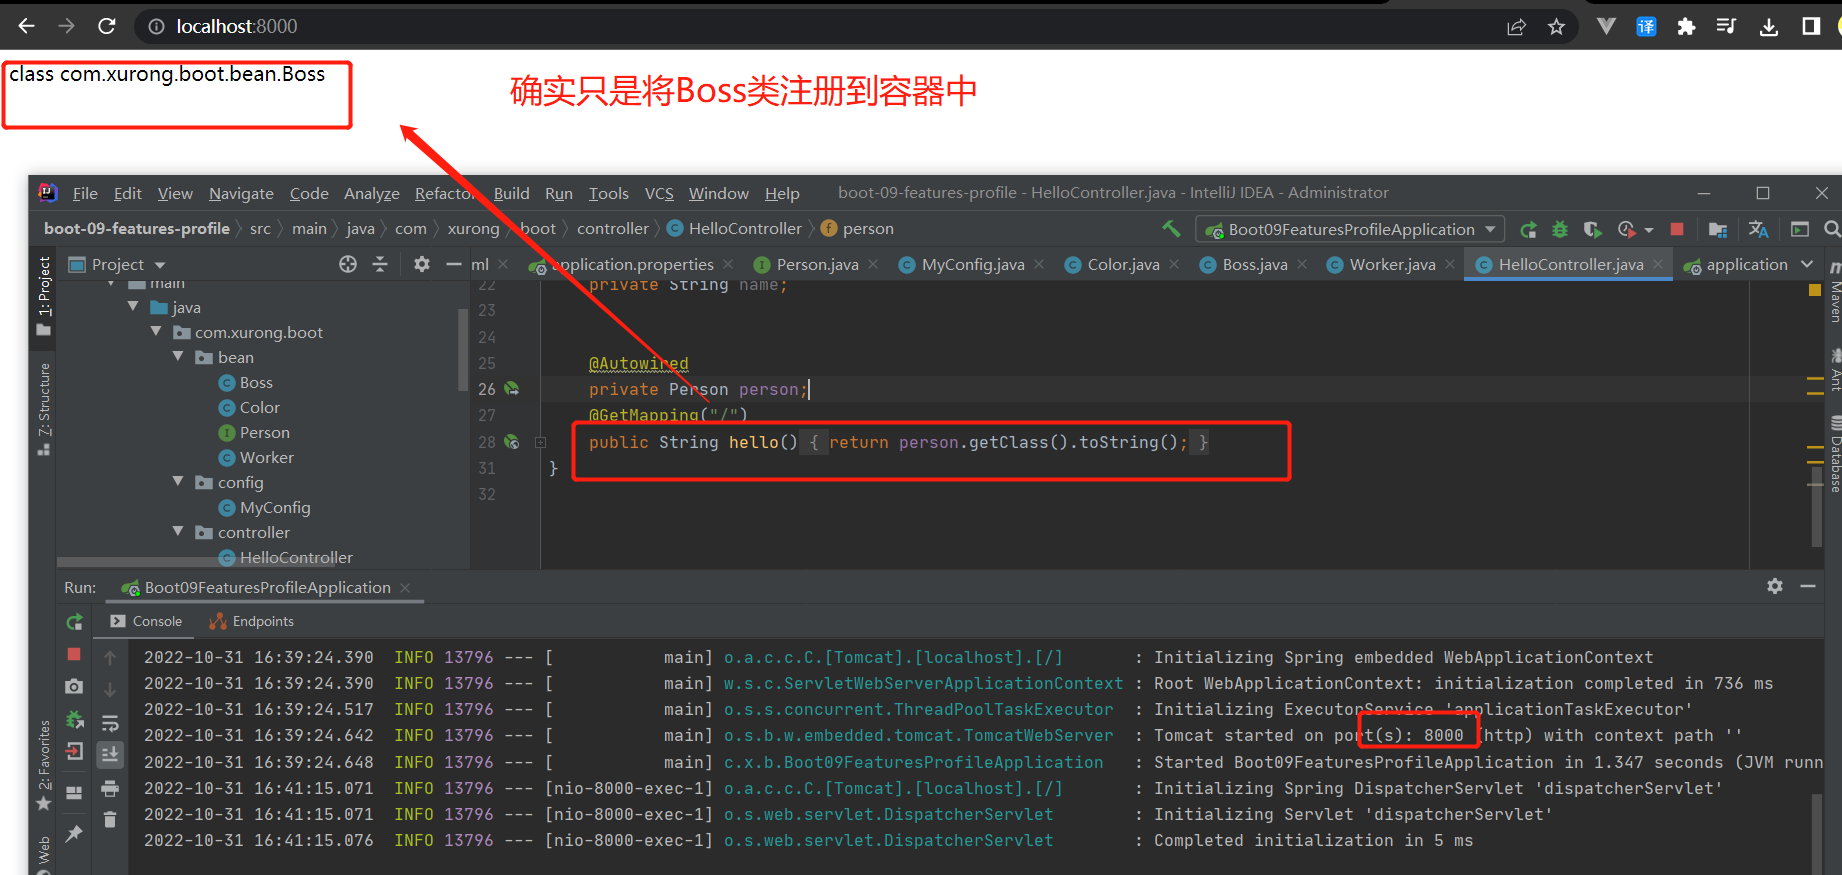Image resolution: width=1842 pixels, height=875 pixels.
Task: Open browser downloads icon
Action: (x=1769, y=27)
